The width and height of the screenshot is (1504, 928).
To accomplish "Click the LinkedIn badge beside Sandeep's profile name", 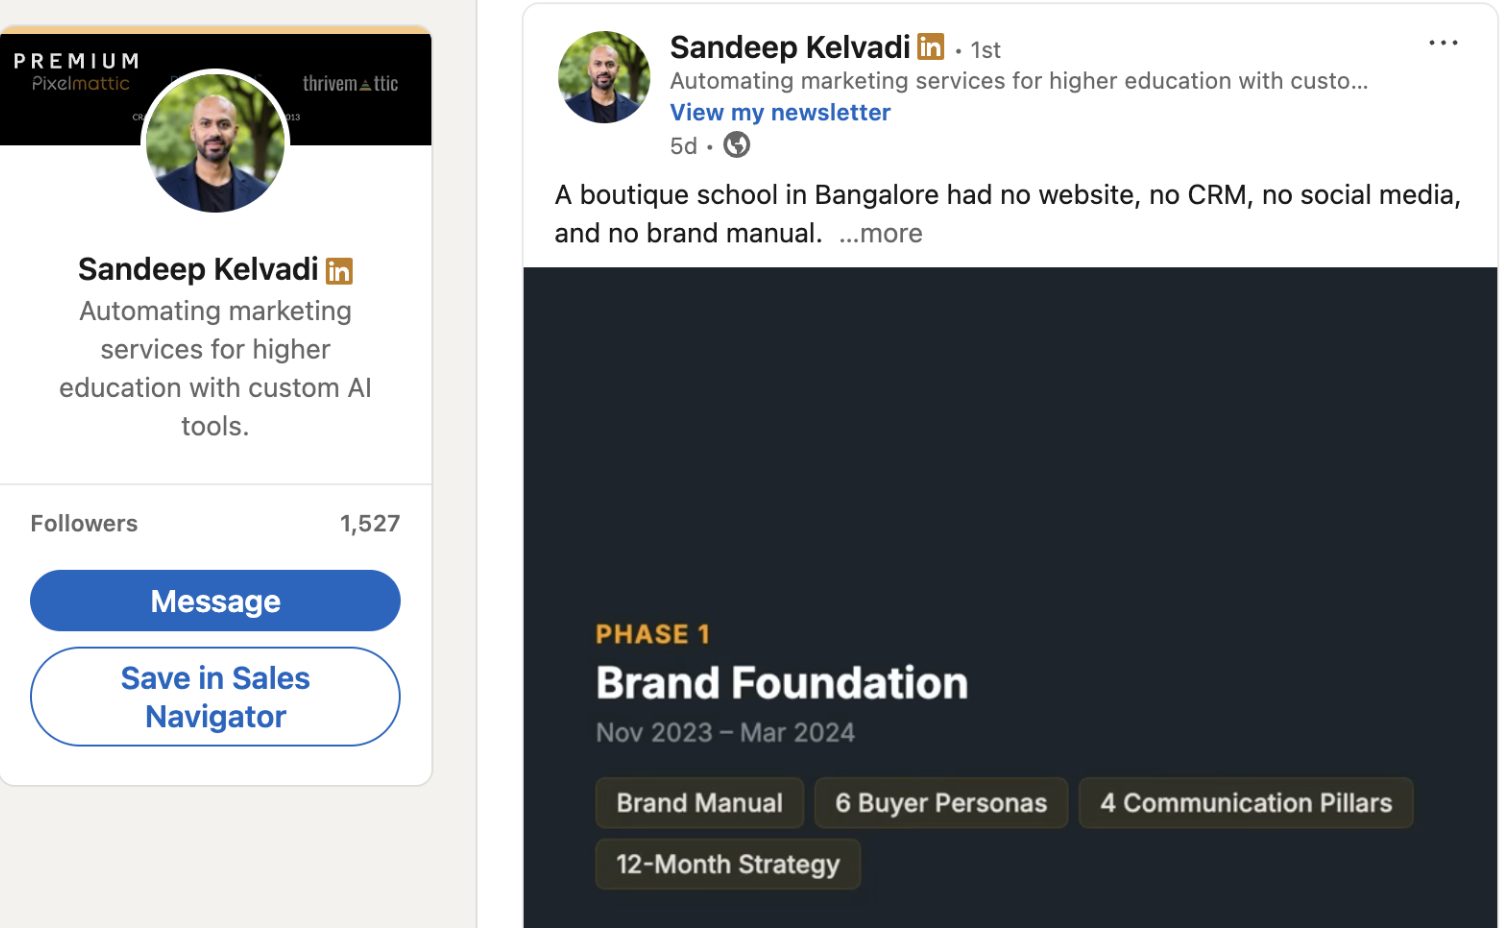I will (x=339, y=269).
